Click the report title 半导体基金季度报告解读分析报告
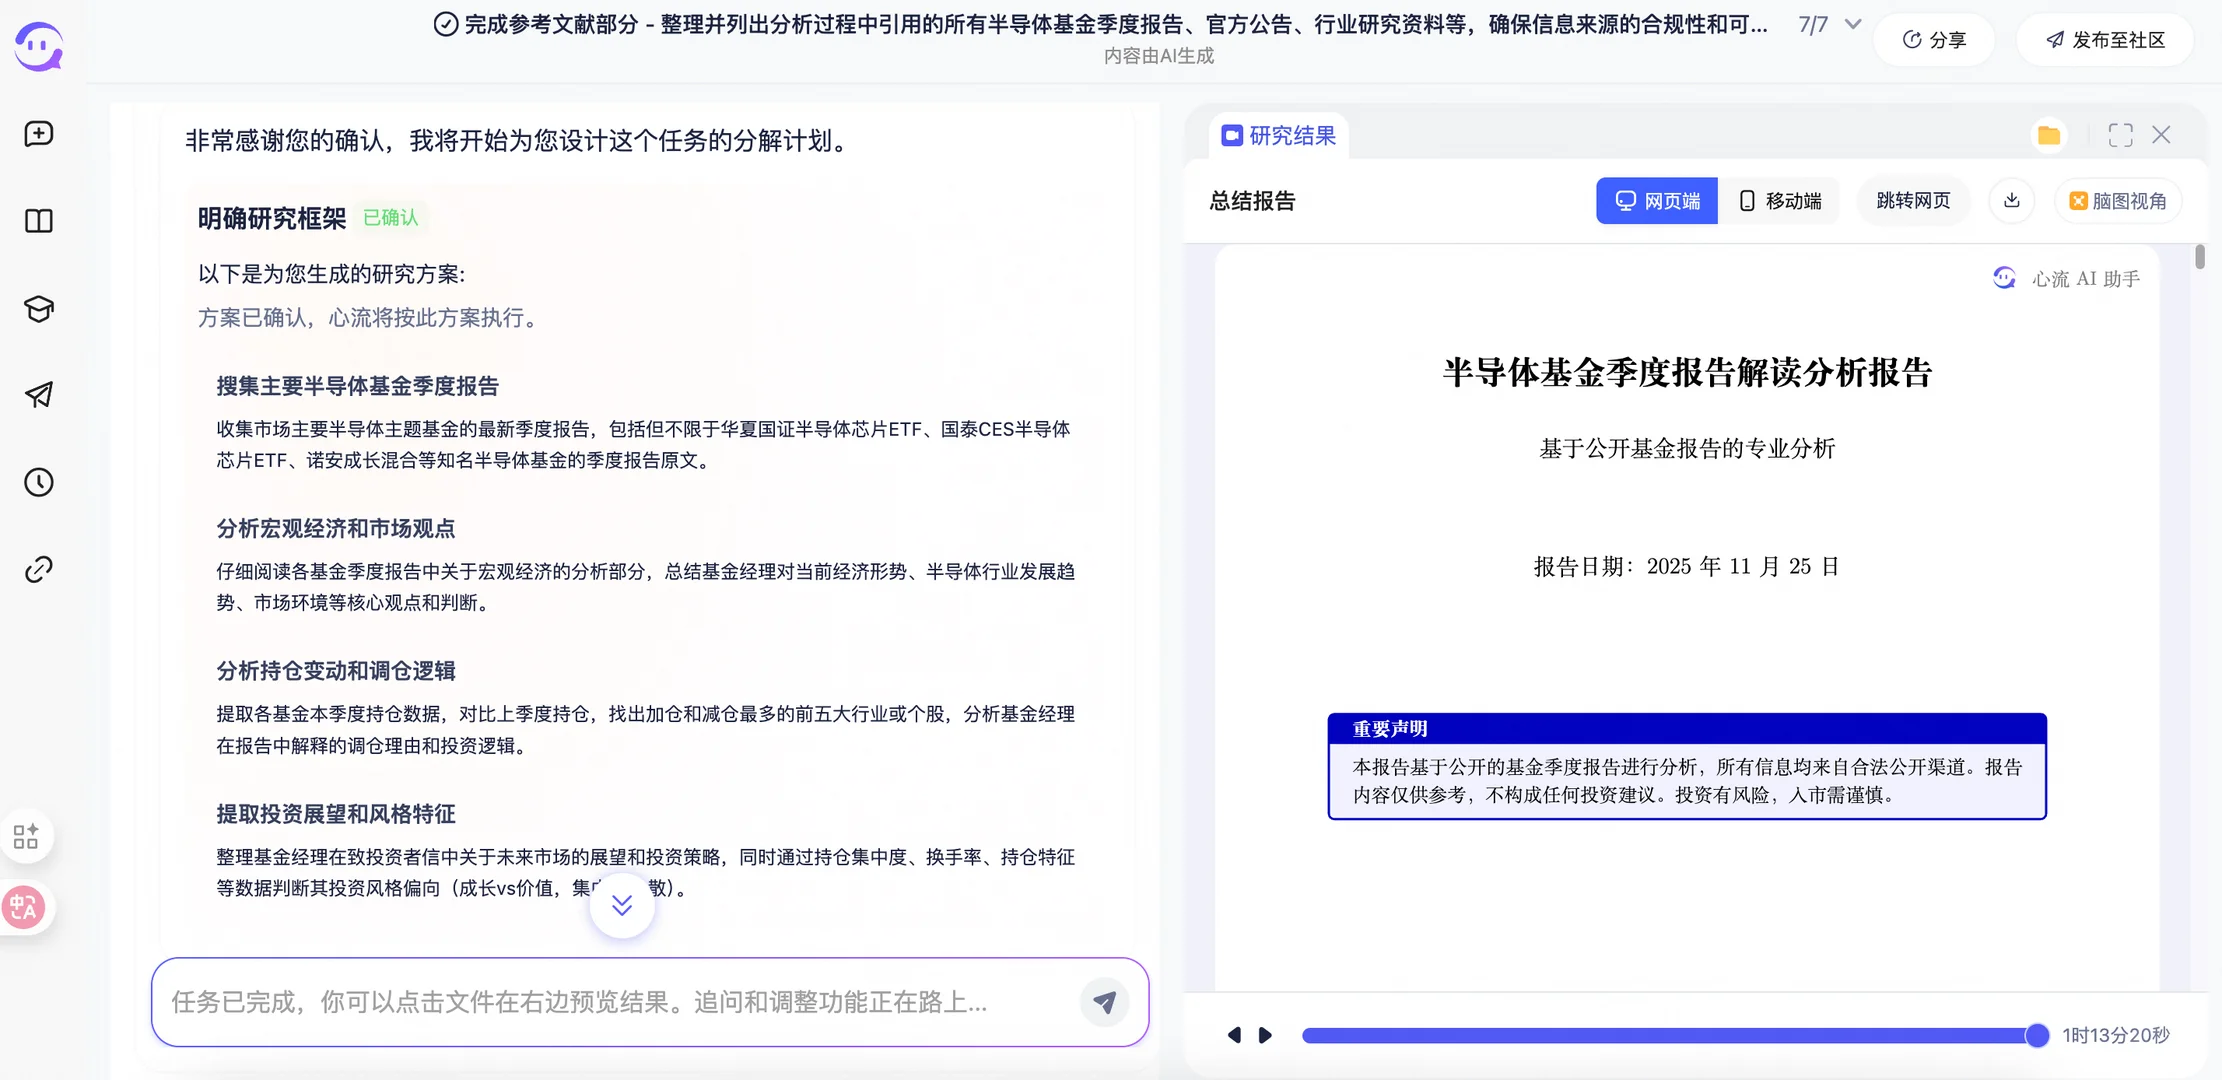The image size is (2222, 1080). point(1687,373)
